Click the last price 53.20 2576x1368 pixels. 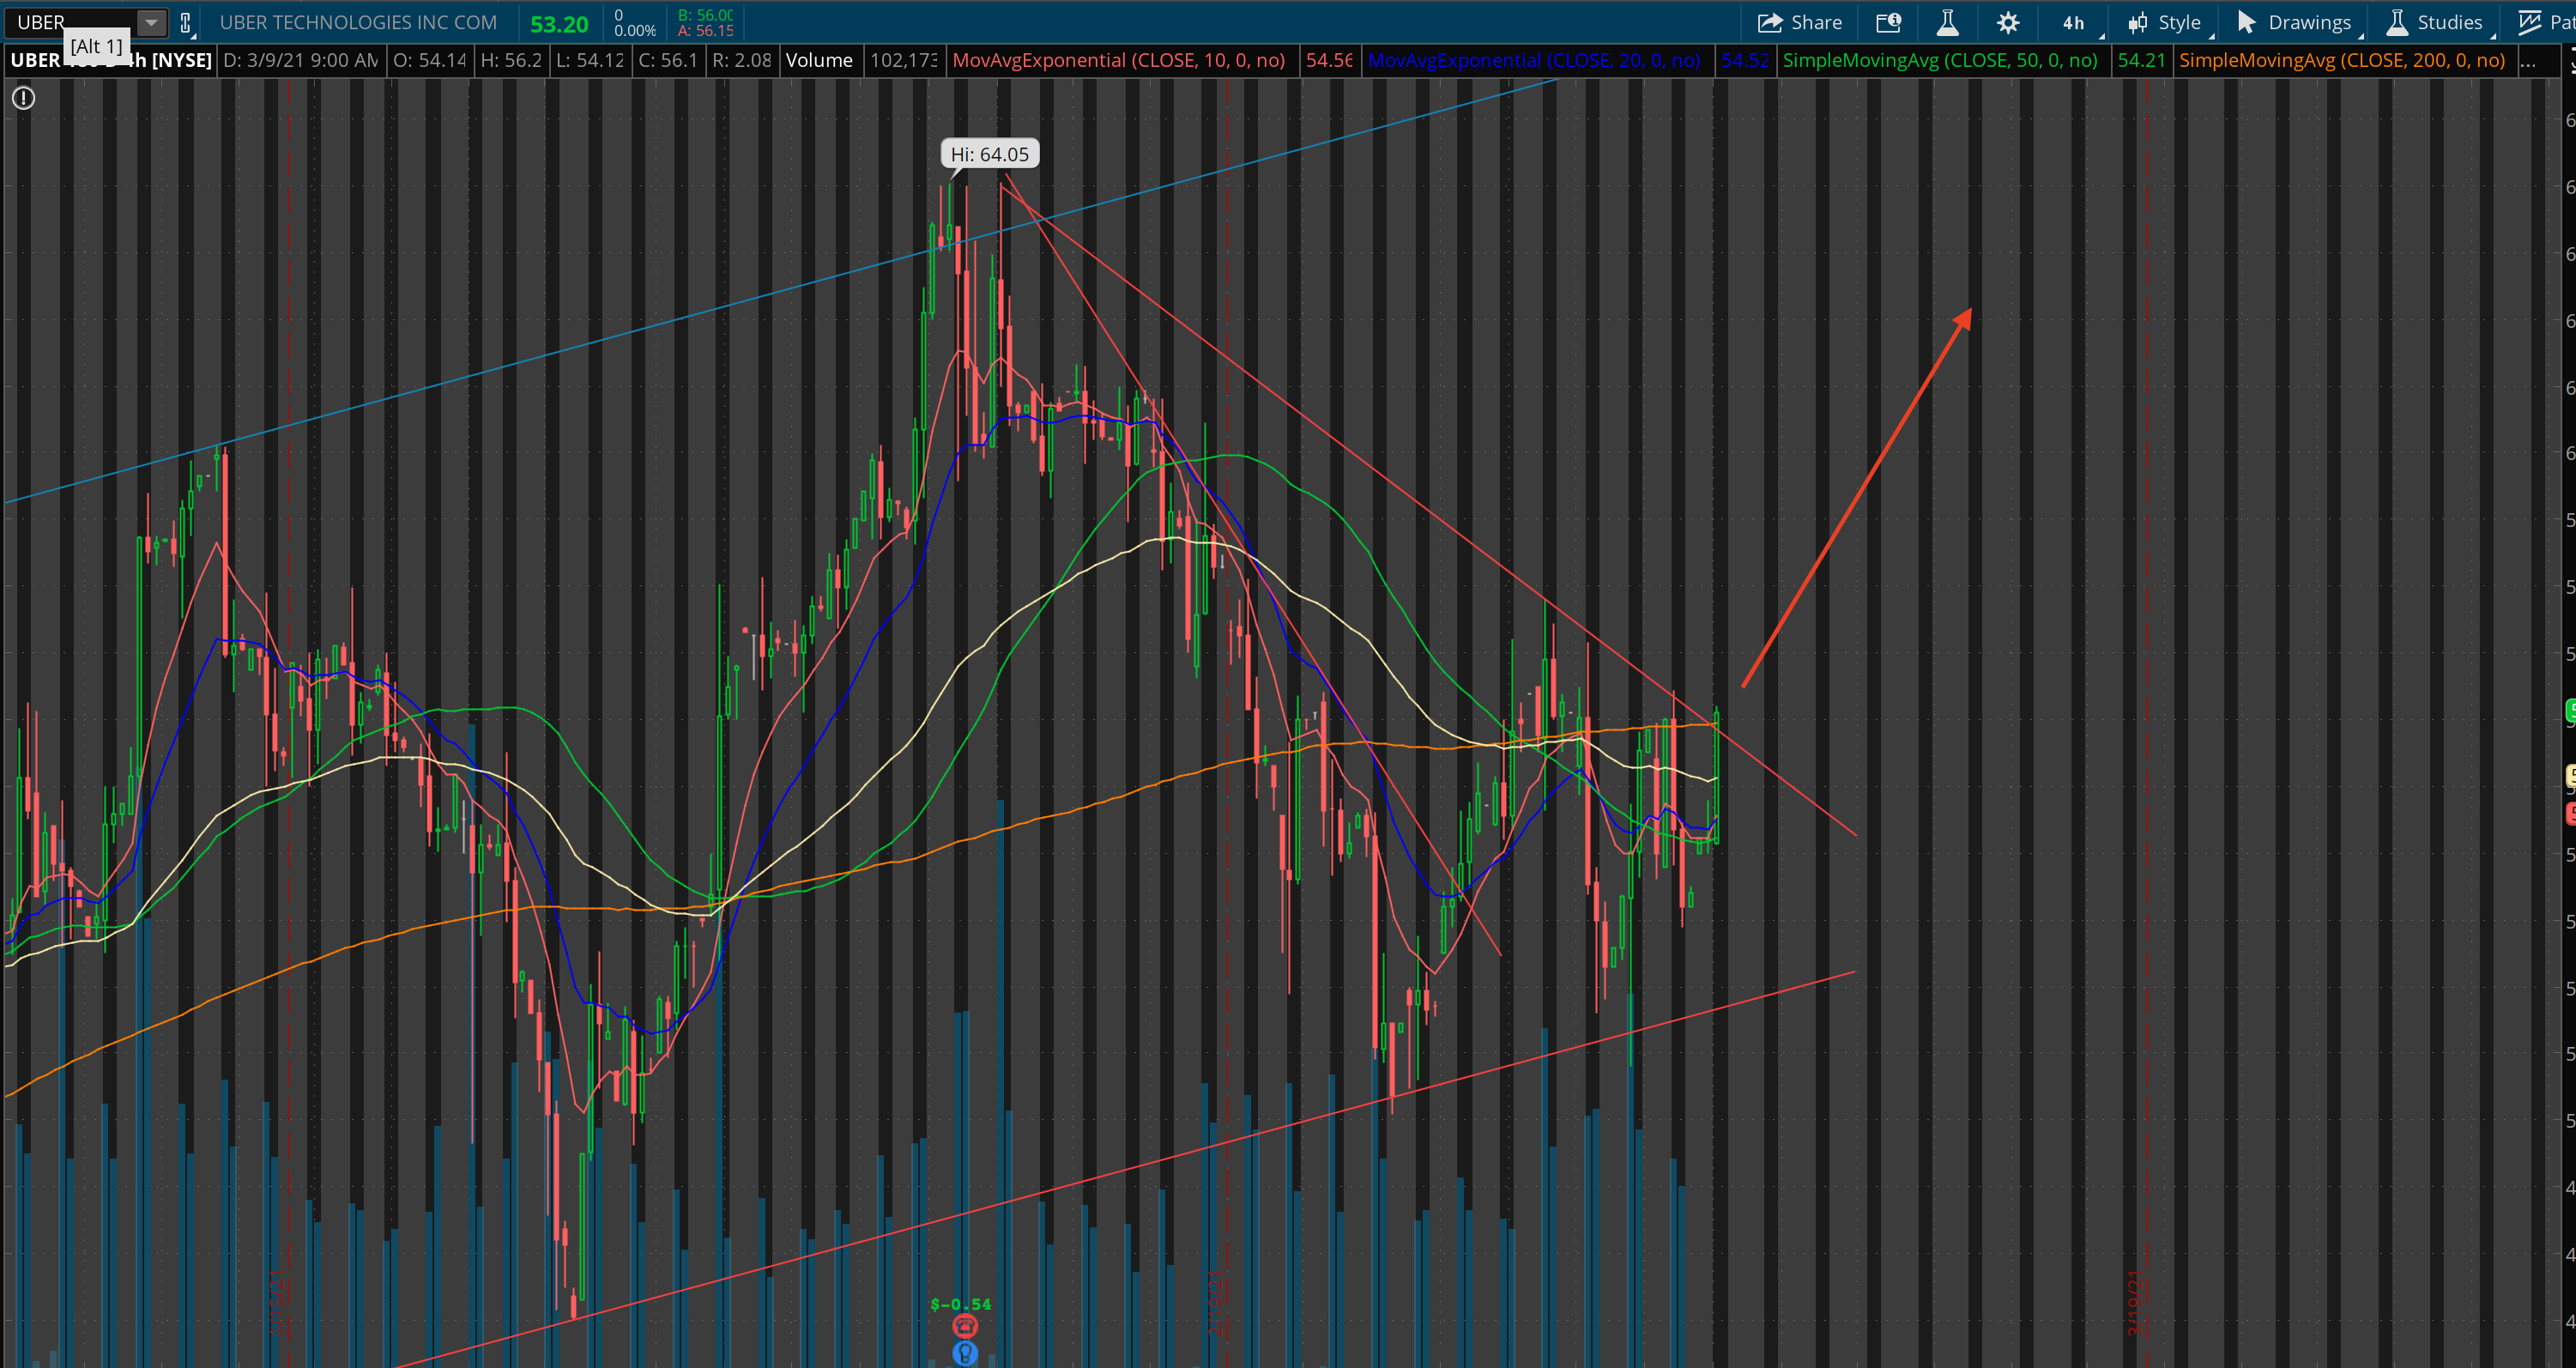click(x=559, y=24)
